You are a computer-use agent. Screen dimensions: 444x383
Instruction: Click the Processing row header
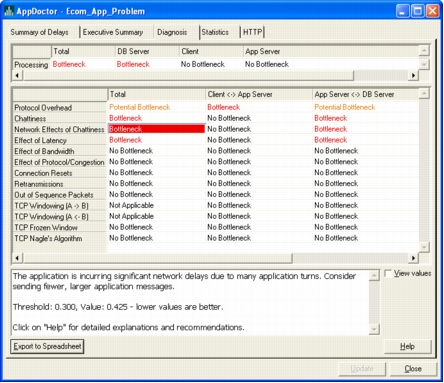(31, 65)
